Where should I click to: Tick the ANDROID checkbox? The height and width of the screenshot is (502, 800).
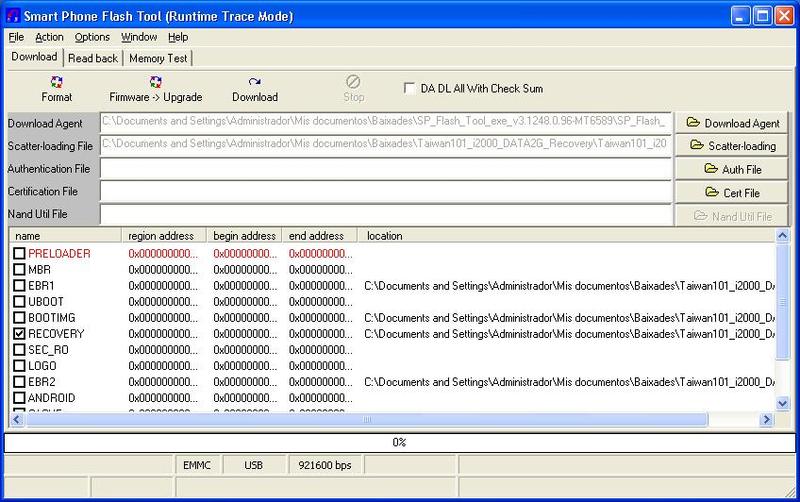pyautogui.click(x=19, y=397)
